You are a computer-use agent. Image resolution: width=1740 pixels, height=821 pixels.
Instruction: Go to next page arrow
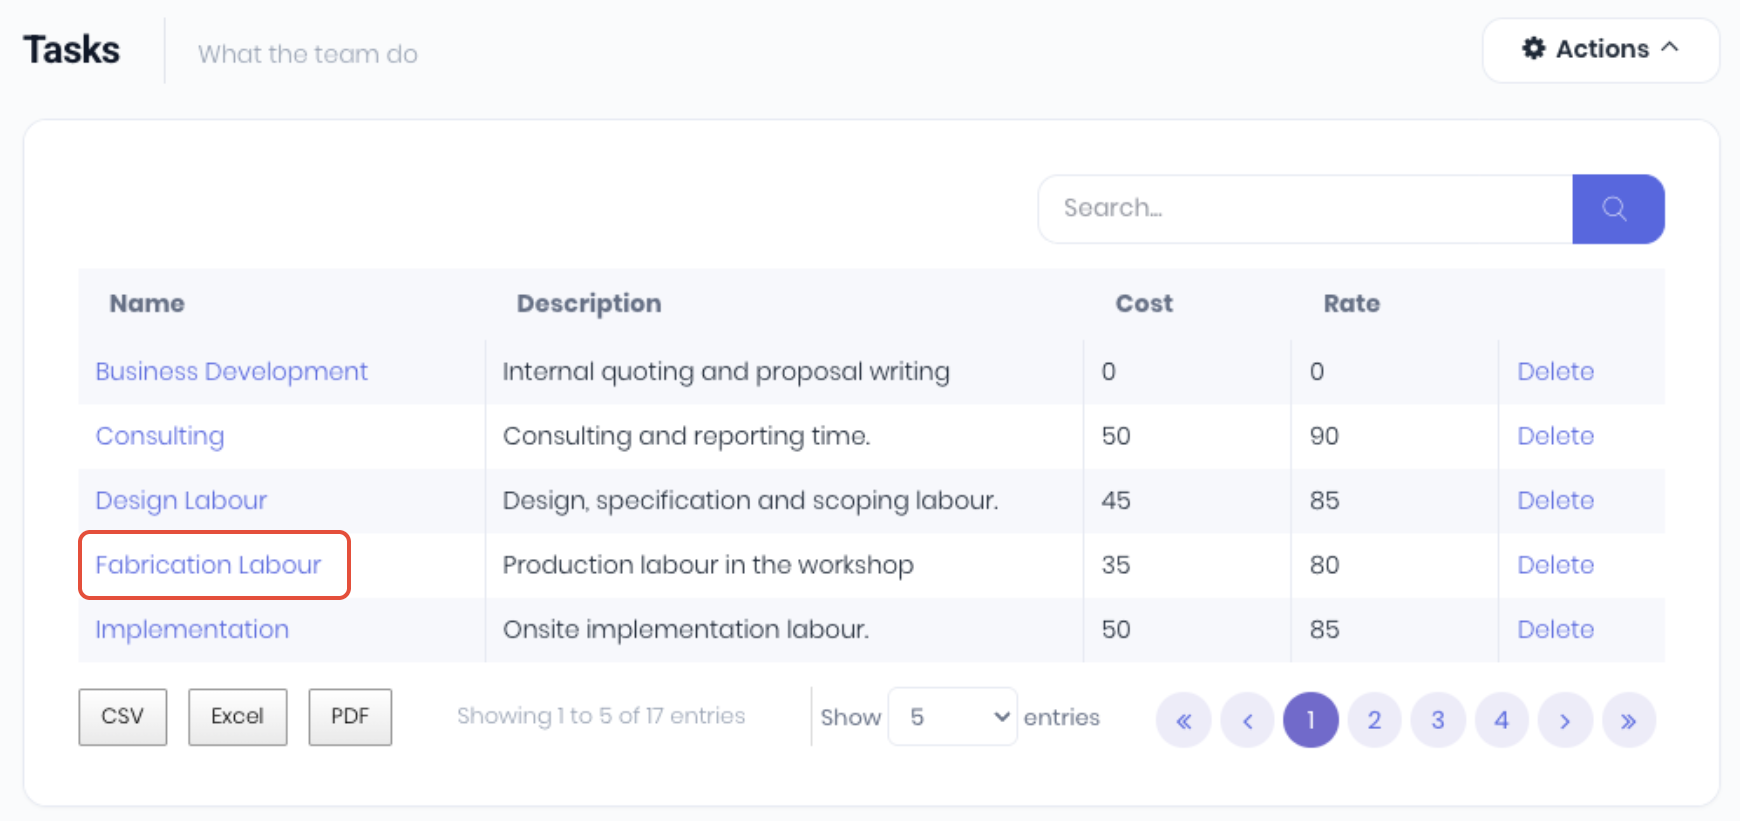(x=1565, y=720)
